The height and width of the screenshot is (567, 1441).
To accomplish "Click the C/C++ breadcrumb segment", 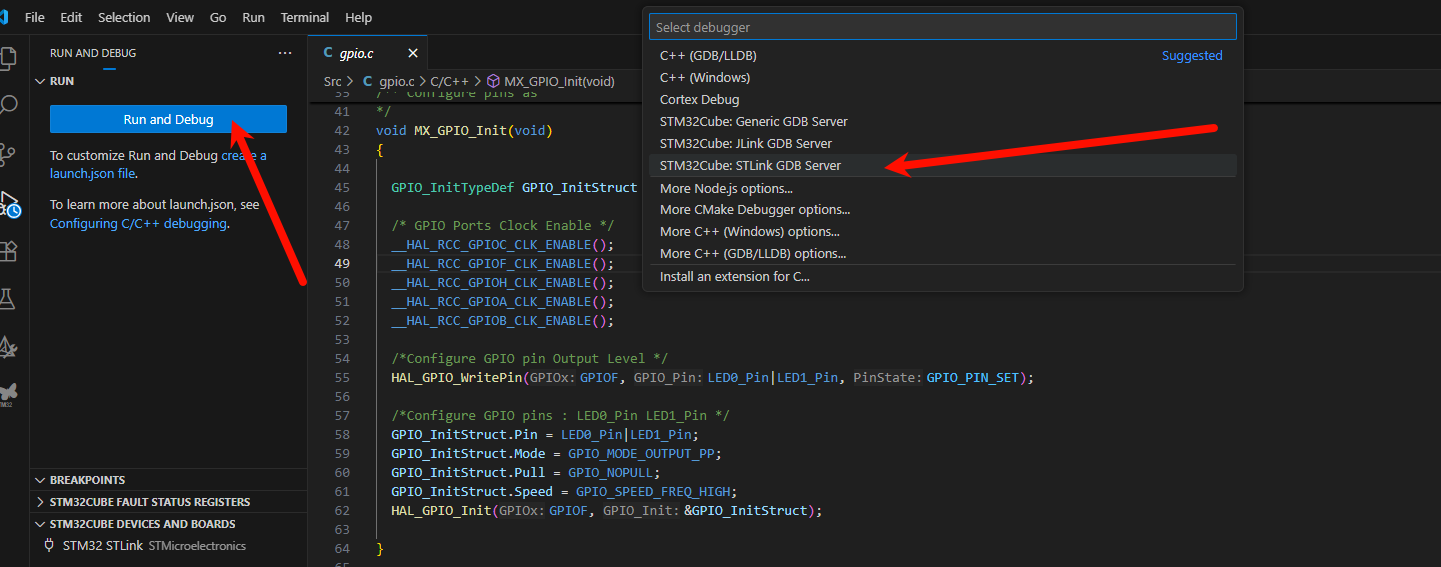I will pyautogui.click(x=449, y=81).
